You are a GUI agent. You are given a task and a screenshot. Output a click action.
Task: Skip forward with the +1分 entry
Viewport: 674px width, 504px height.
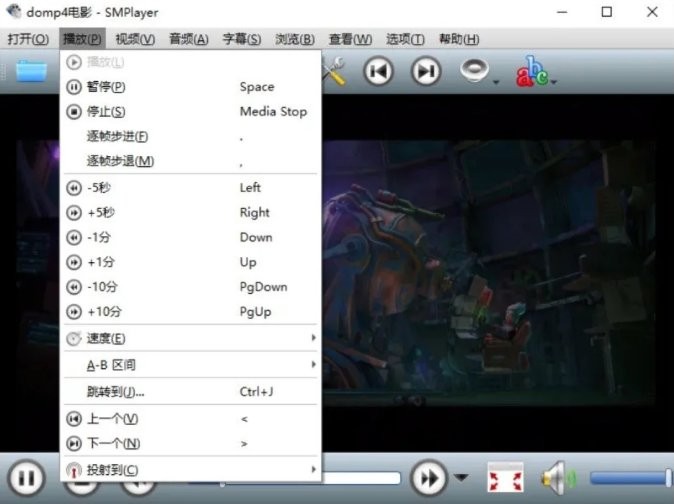190,262
